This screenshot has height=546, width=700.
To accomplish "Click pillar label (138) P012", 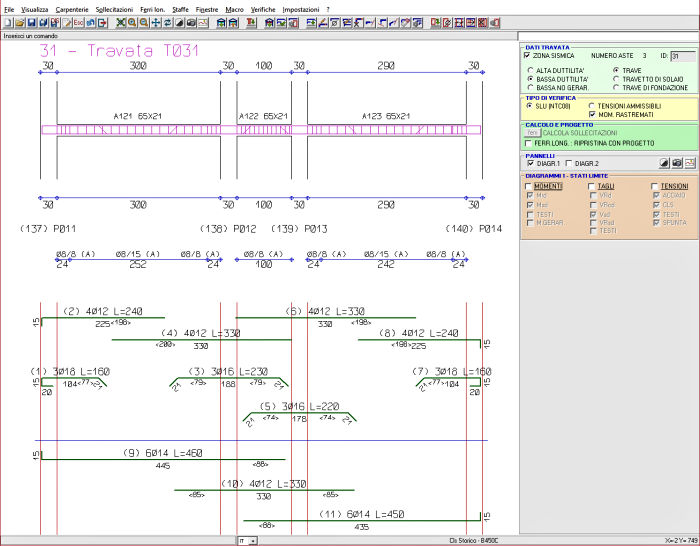I will point(228,229).
